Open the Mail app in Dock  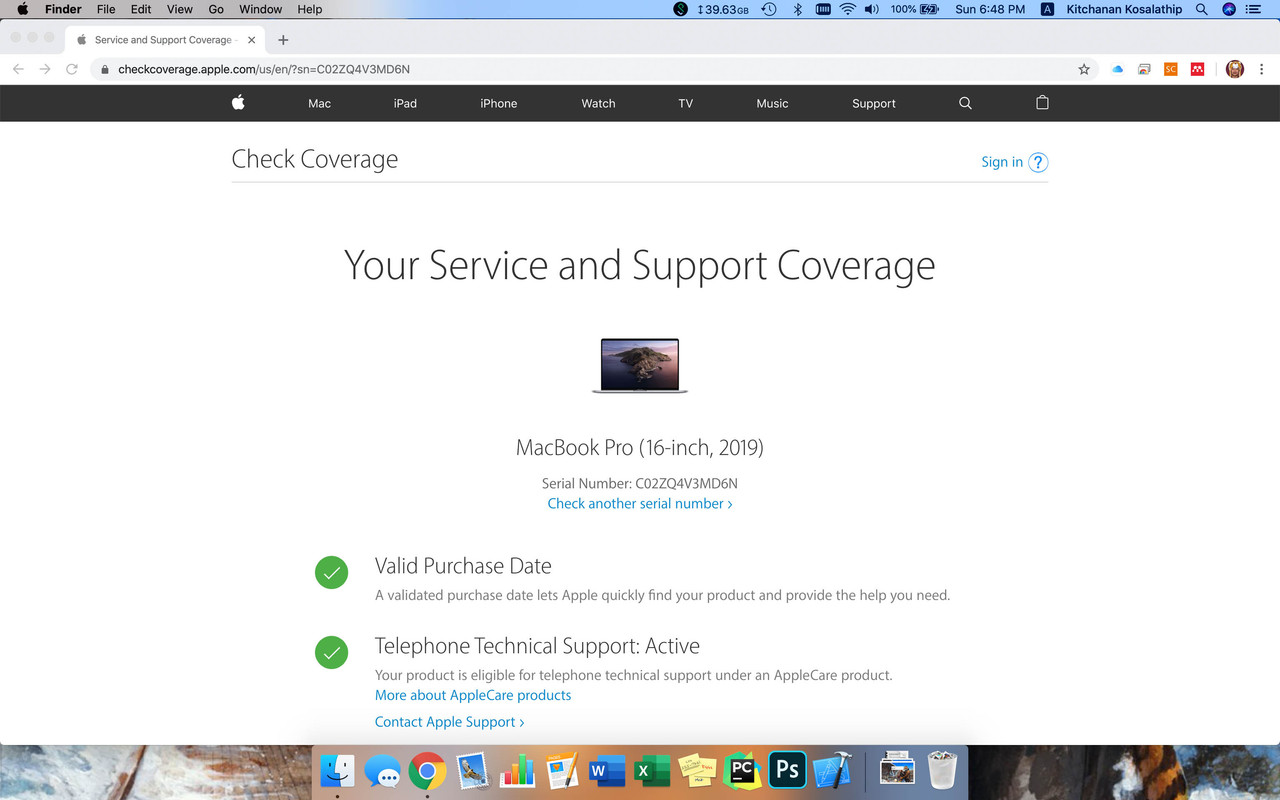click(472, 771)
